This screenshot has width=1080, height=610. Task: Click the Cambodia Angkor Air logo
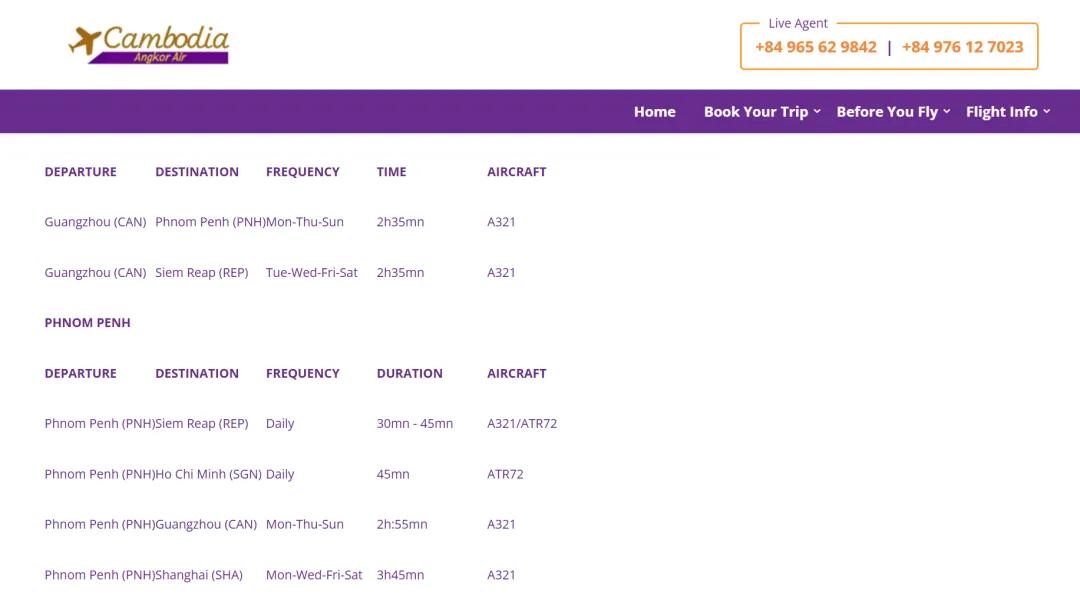click(x=149, y=44)
